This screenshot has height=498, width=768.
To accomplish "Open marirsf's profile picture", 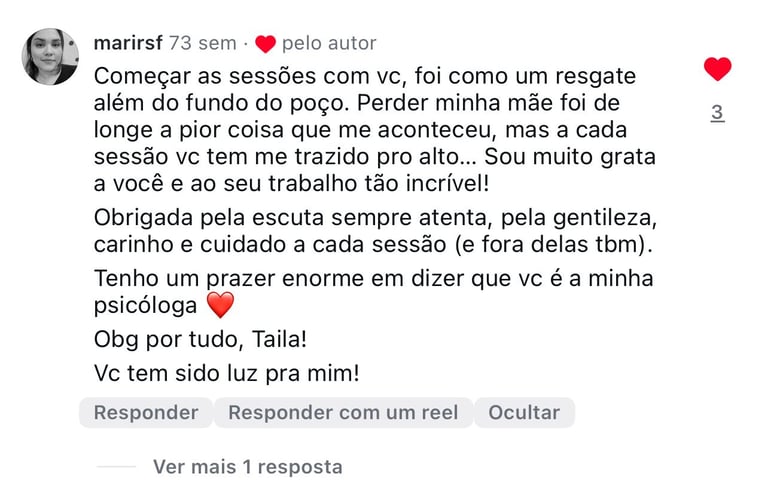I will point(50,56).
